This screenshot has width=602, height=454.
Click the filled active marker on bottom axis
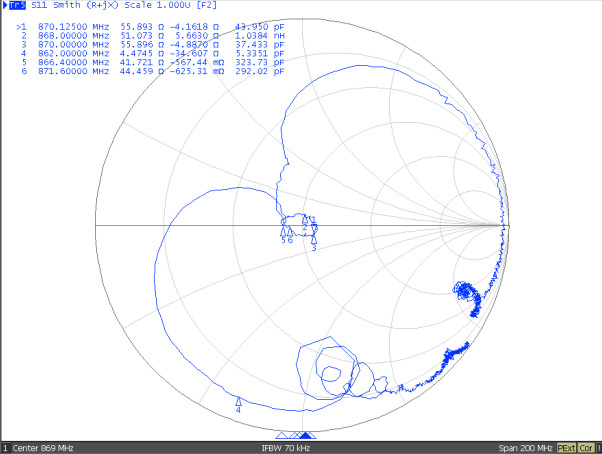[x=307, y=435]
